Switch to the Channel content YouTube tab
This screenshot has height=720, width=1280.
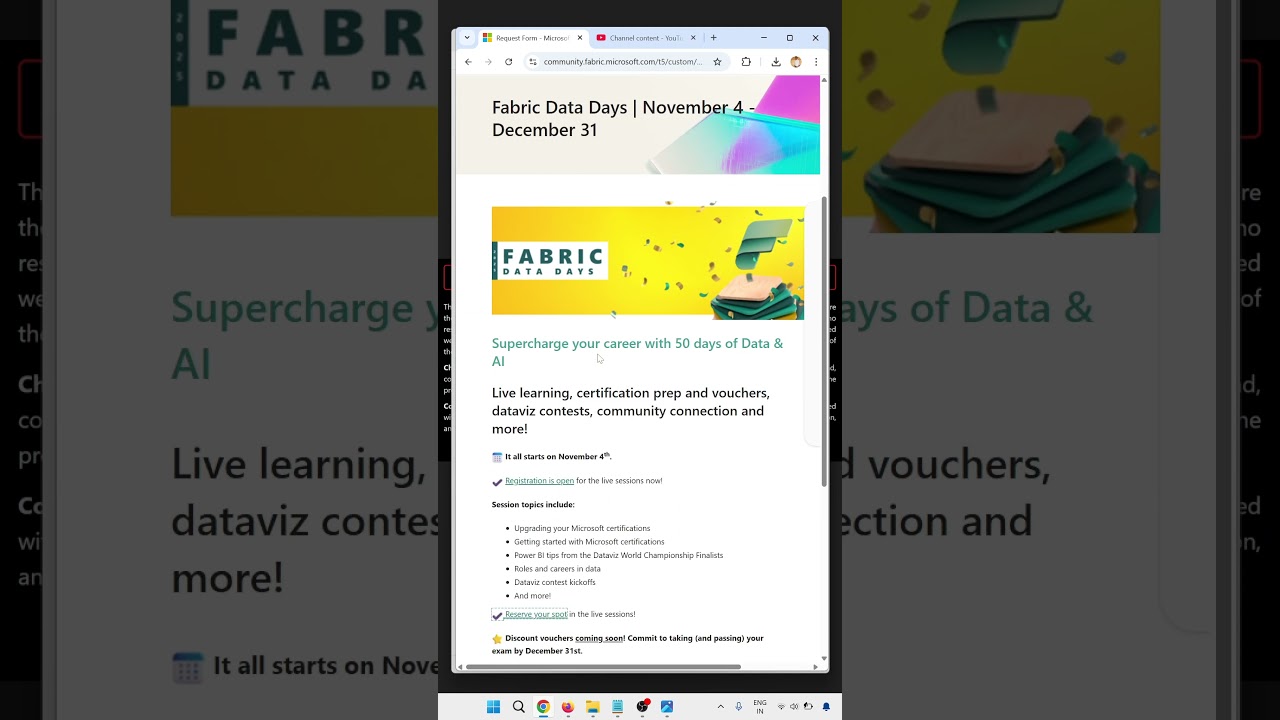pos(646,38)
